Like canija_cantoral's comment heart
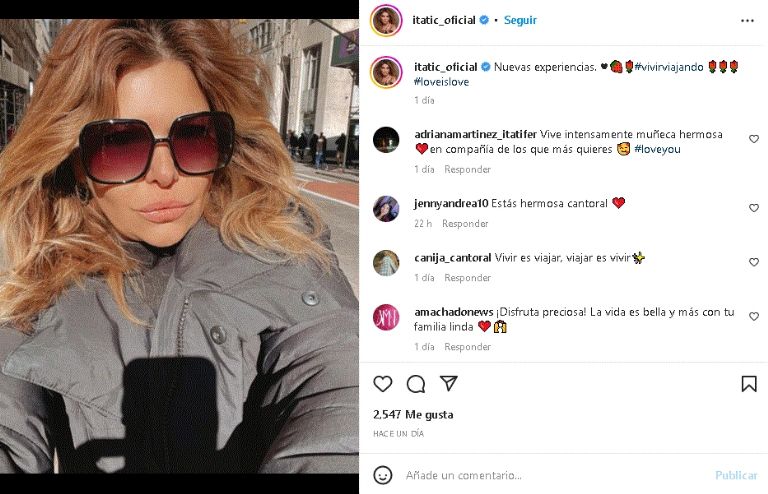768x494 pixels. click(x=754, y=262)
